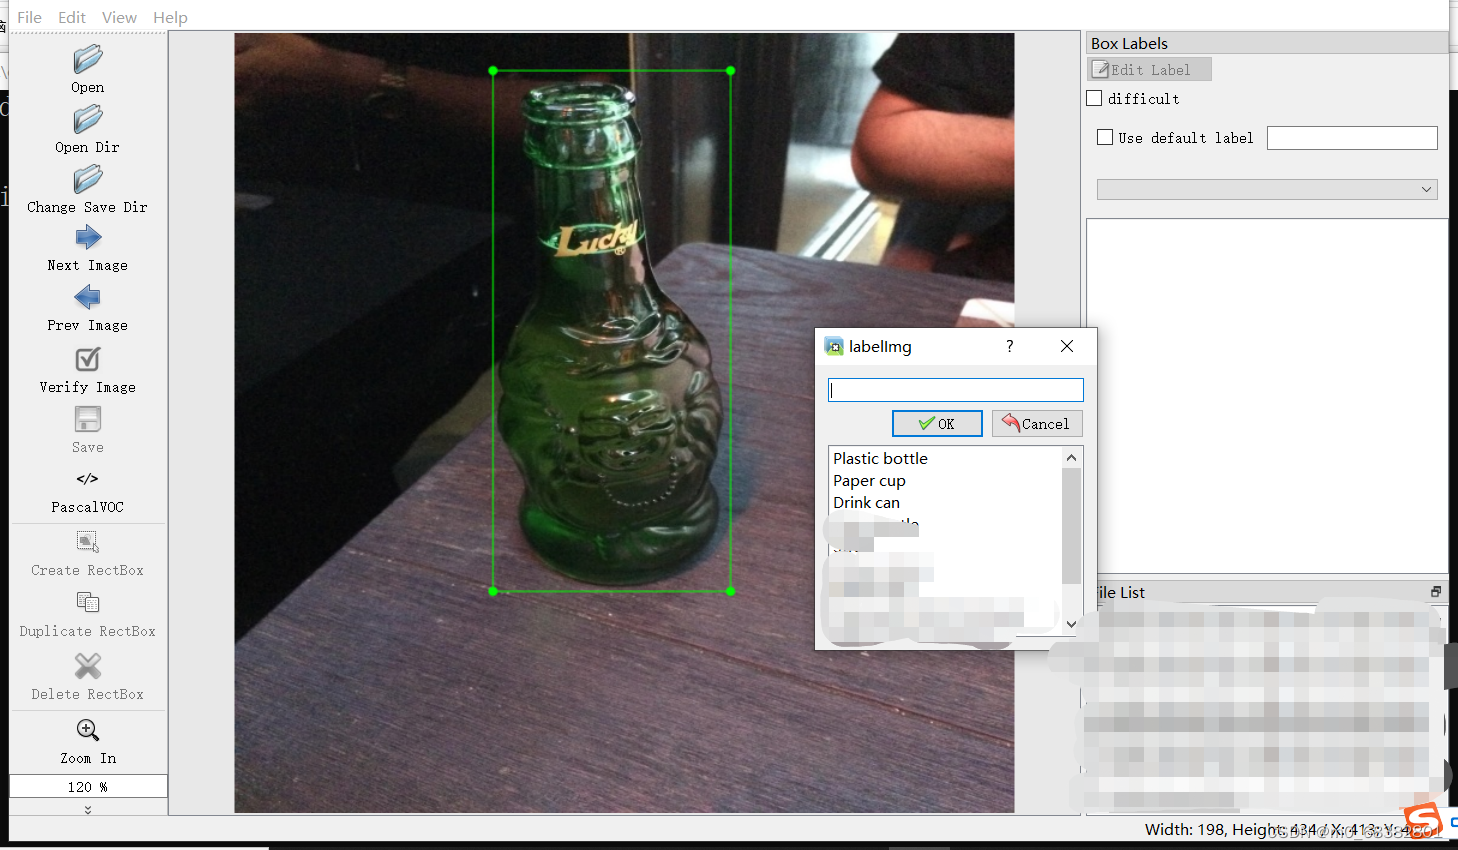This screenshot has width=1458, height=850.
Task: Click the Edit Label button
Action: pyautogui.click(x=1150, y=69)
